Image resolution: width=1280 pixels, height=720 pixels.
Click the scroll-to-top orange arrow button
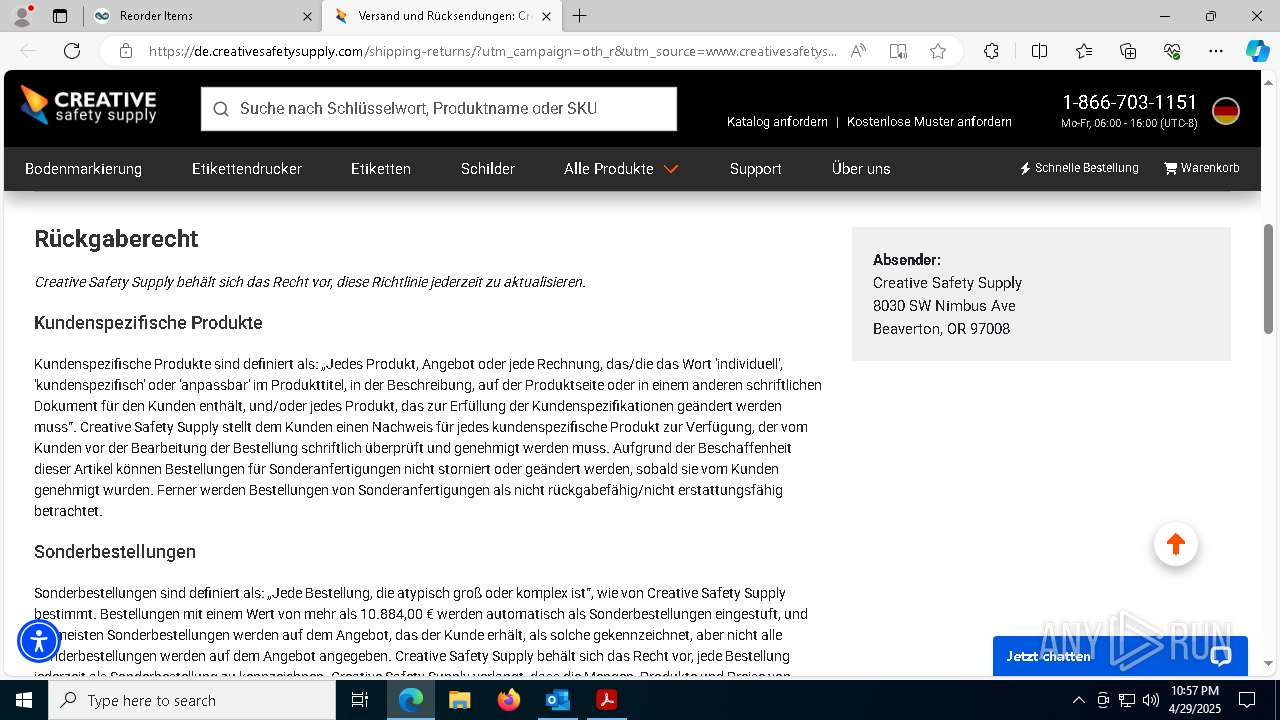(x=1176, y=544)
